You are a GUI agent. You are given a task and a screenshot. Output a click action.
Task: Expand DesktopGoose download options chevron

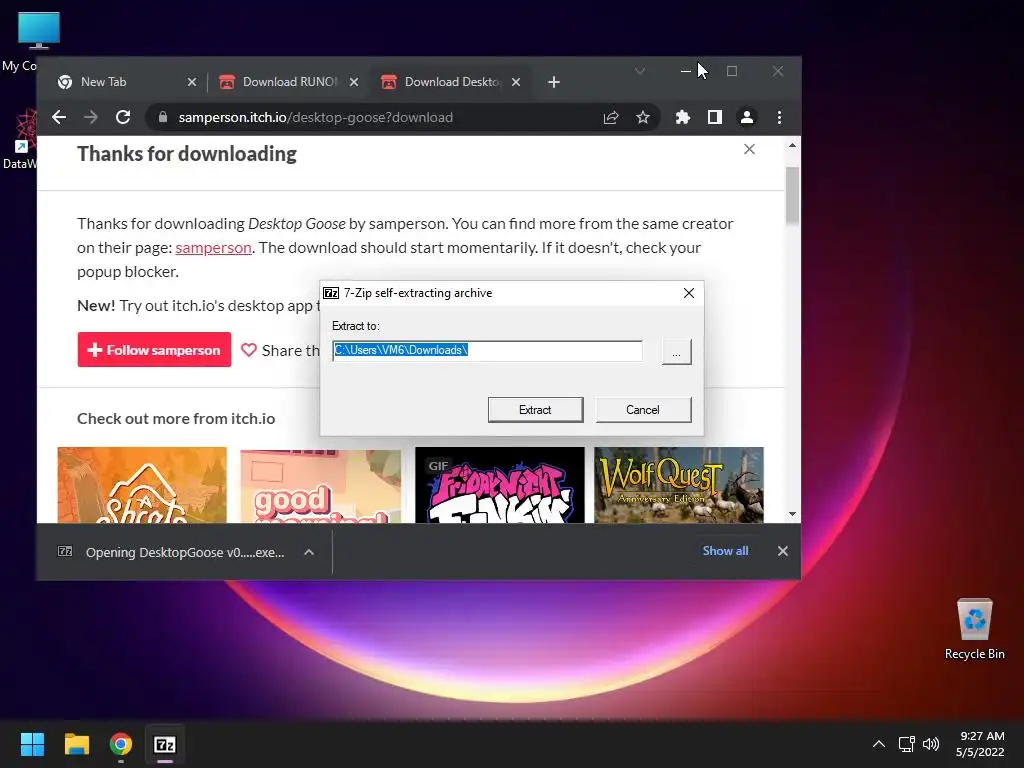(x=309, y=552)
